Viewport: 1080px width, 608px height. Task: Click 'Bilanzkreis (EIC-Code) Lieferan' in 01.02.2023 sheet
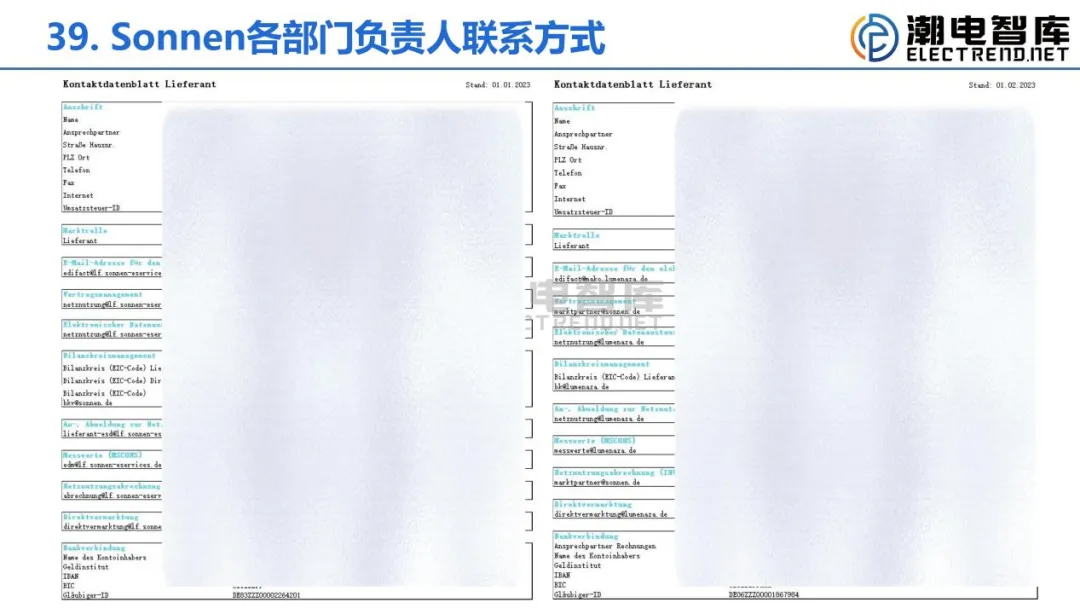click(x=614, y=377)
